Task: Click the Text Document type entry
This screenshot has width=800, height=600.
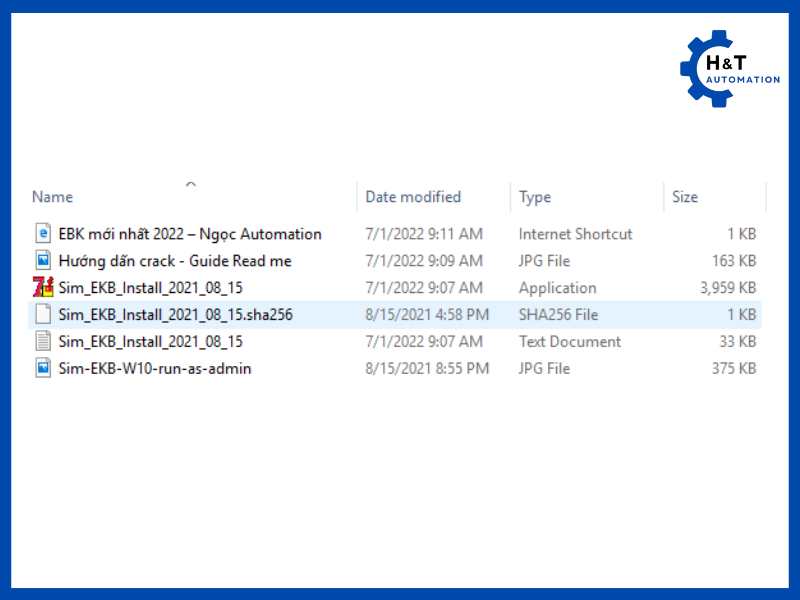Action: click(x=569, y=342)
